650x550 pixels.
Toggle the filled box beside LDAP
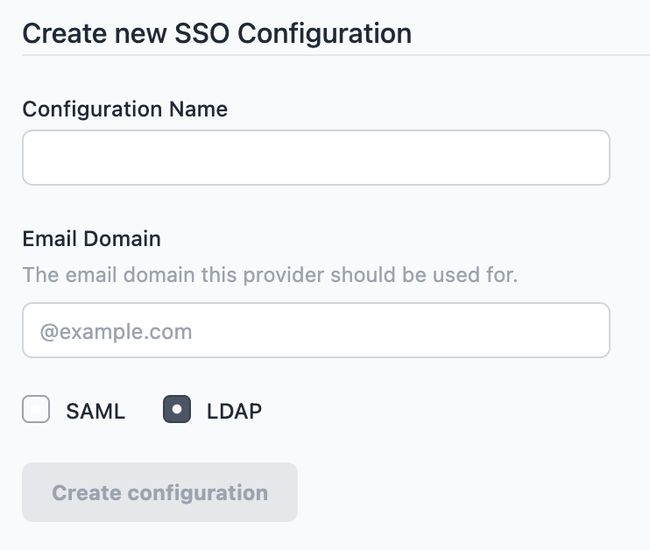[177, 410]
